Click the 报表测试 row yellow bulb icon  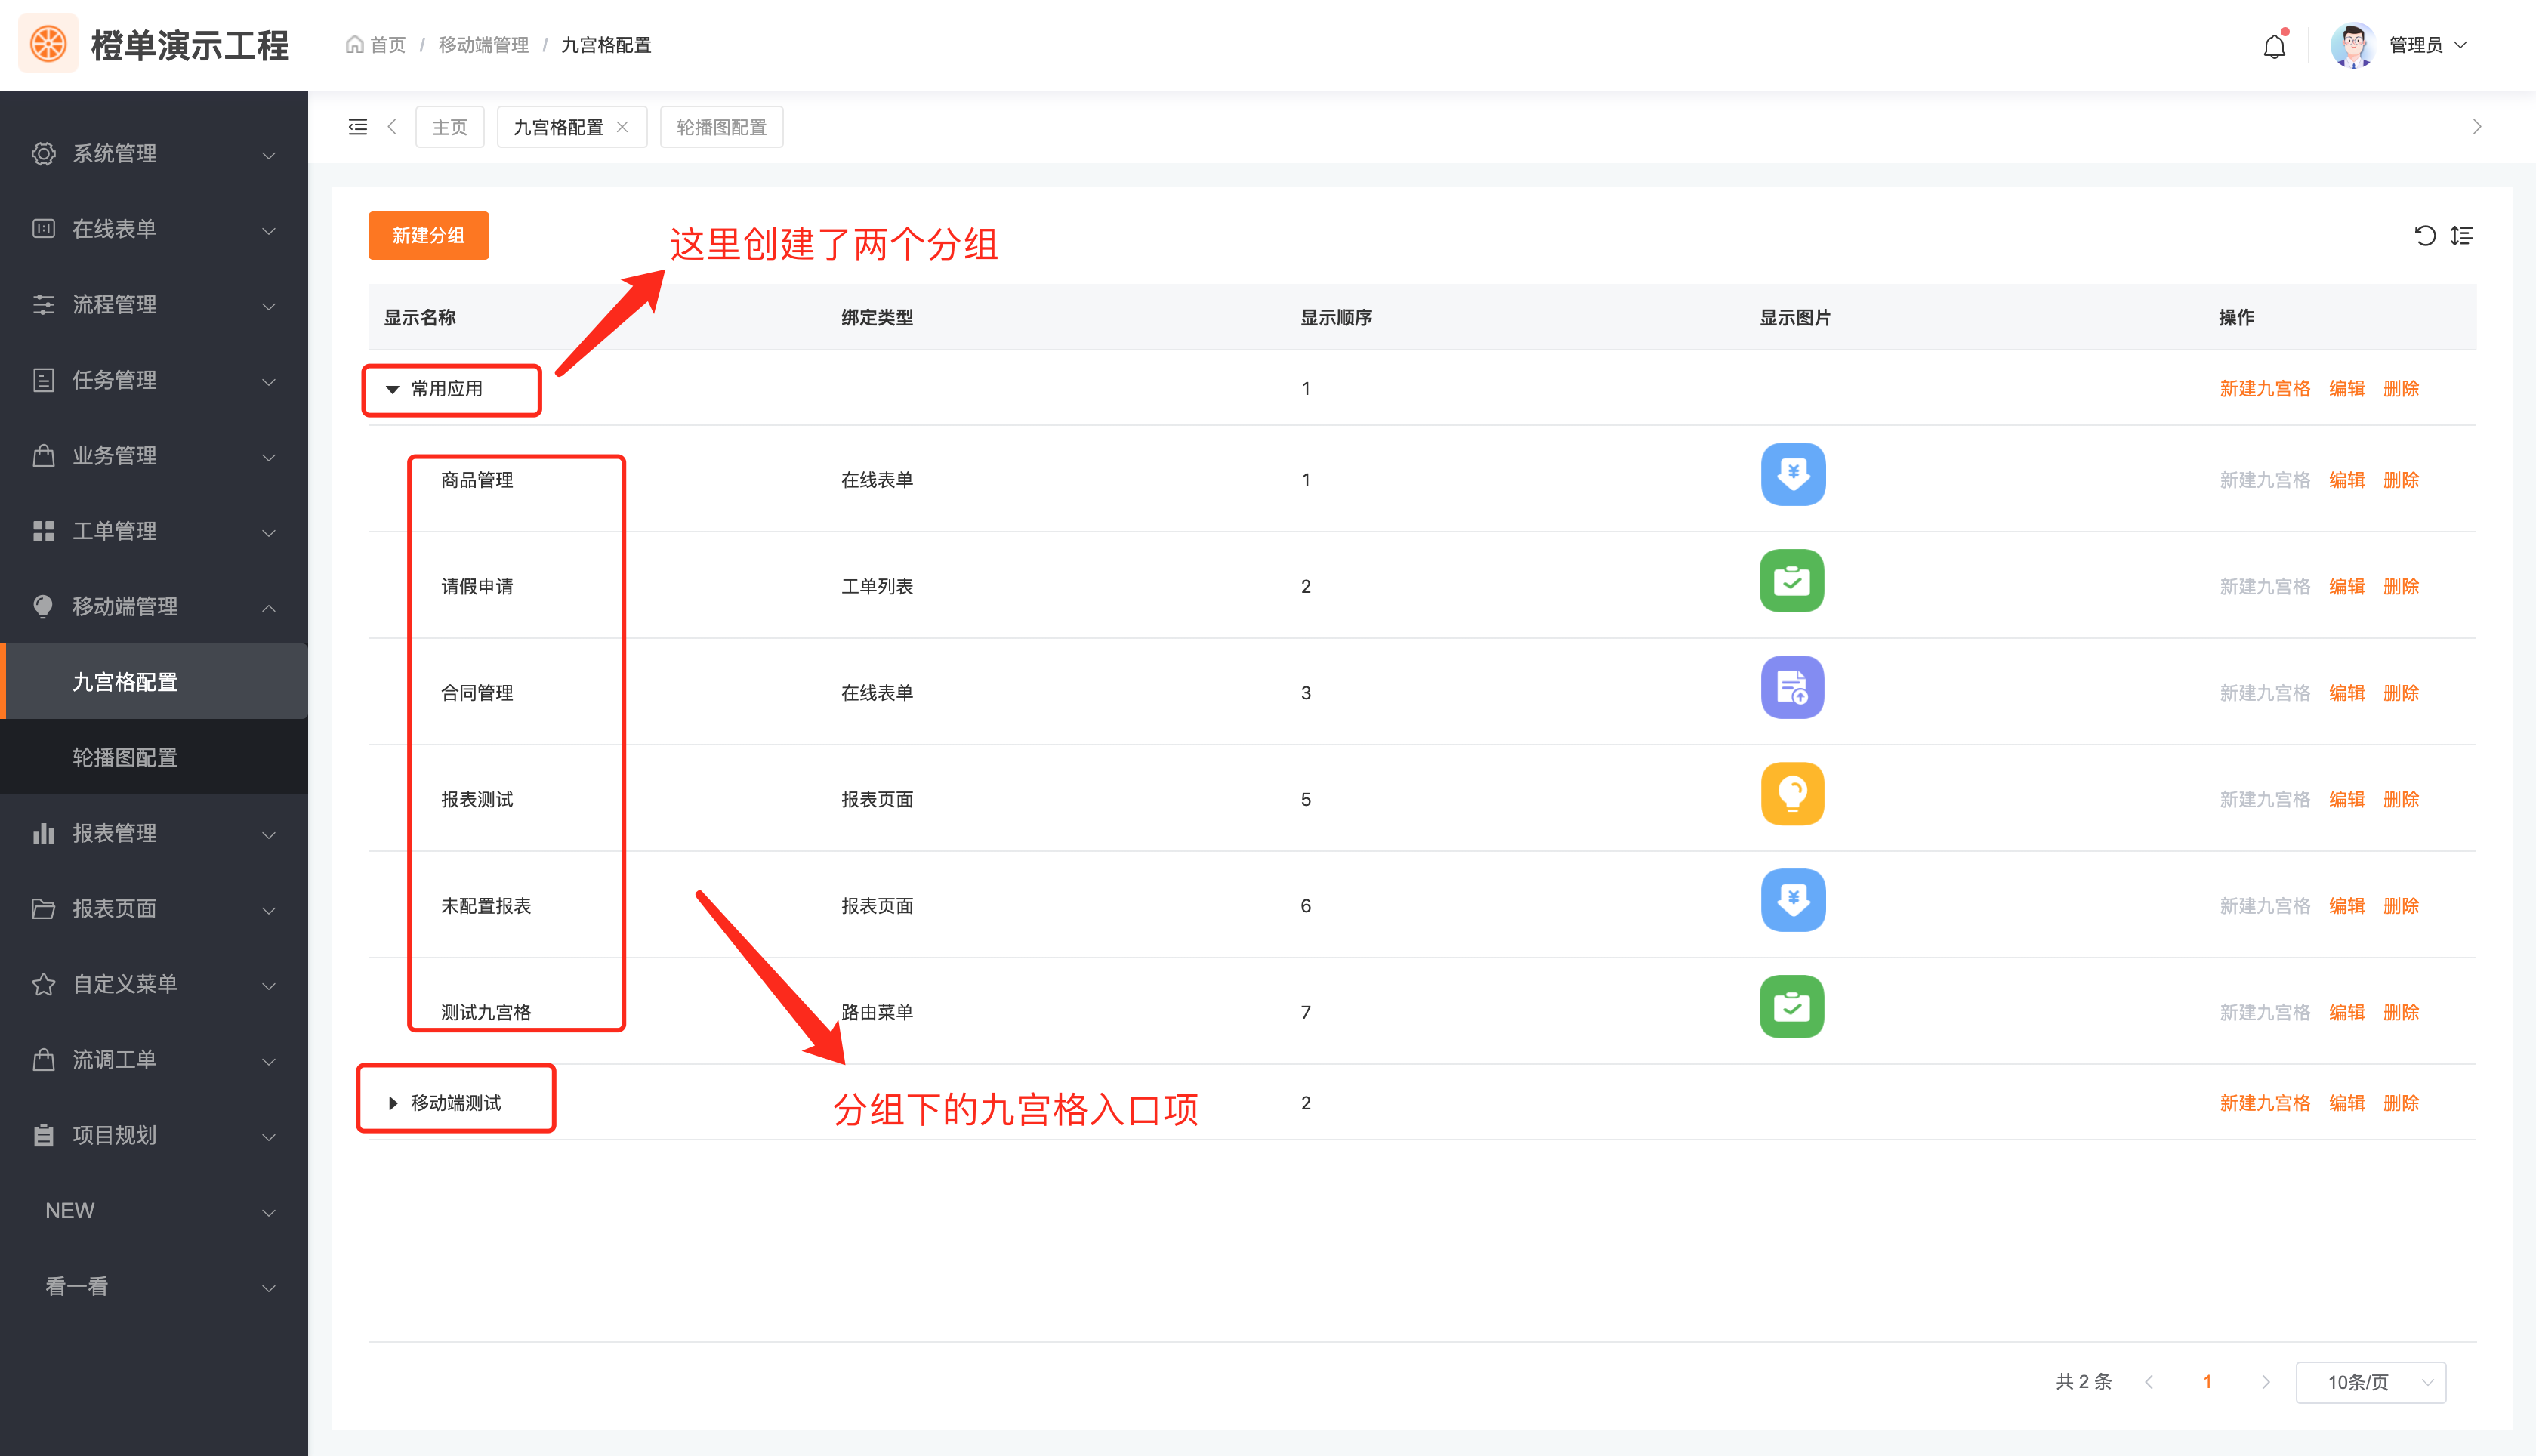pyautogui.click(x=1792, y=794)
